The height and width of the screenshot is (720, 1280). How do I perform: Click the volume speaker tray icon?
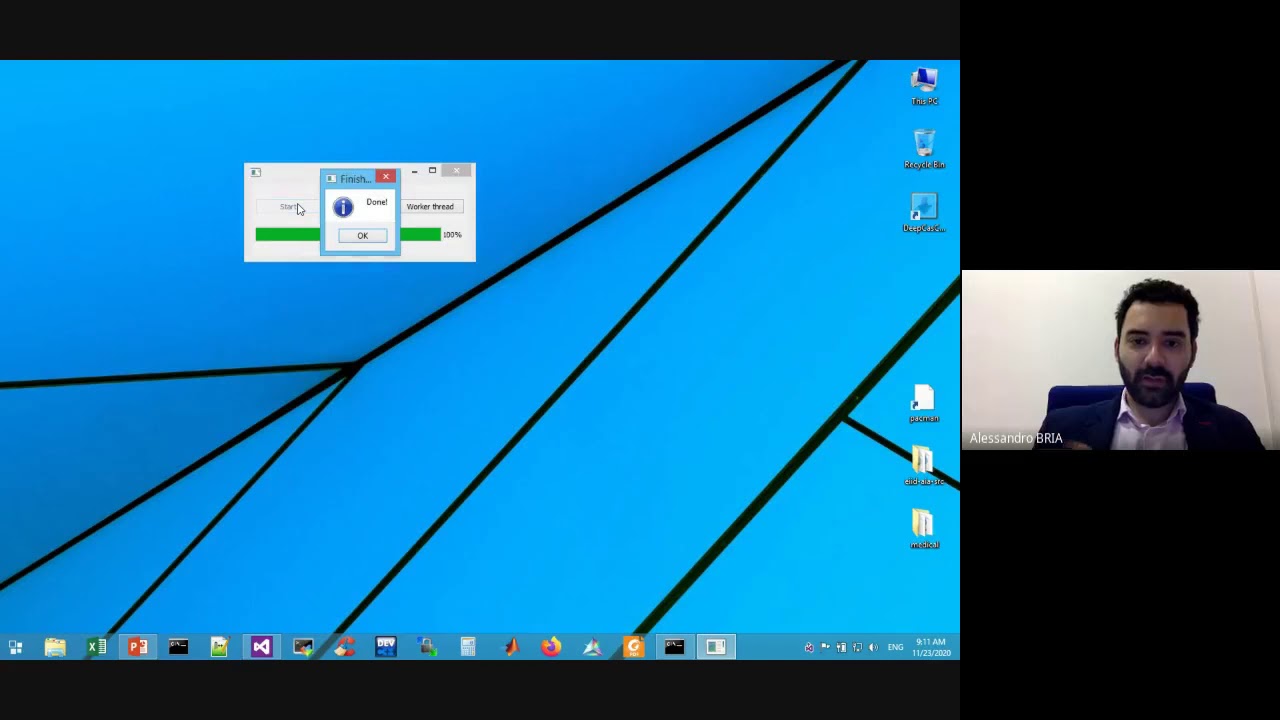pos(873,648)
